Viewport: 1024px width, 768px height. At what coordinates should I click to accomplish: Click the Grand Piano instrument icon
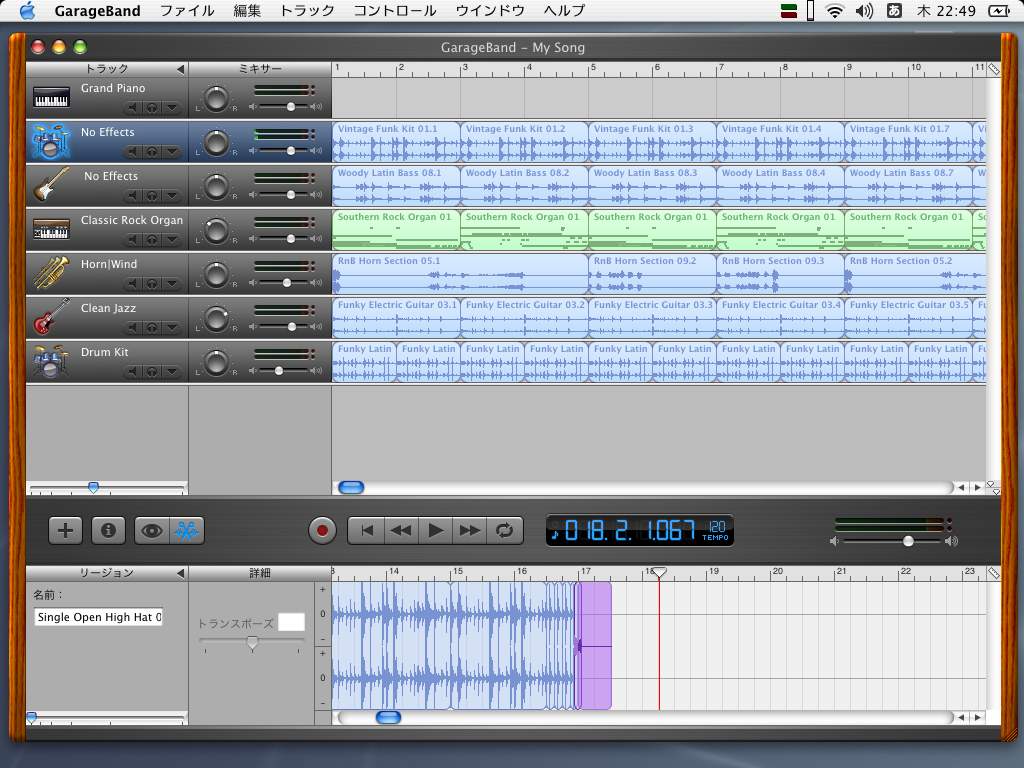coord(51,97)
